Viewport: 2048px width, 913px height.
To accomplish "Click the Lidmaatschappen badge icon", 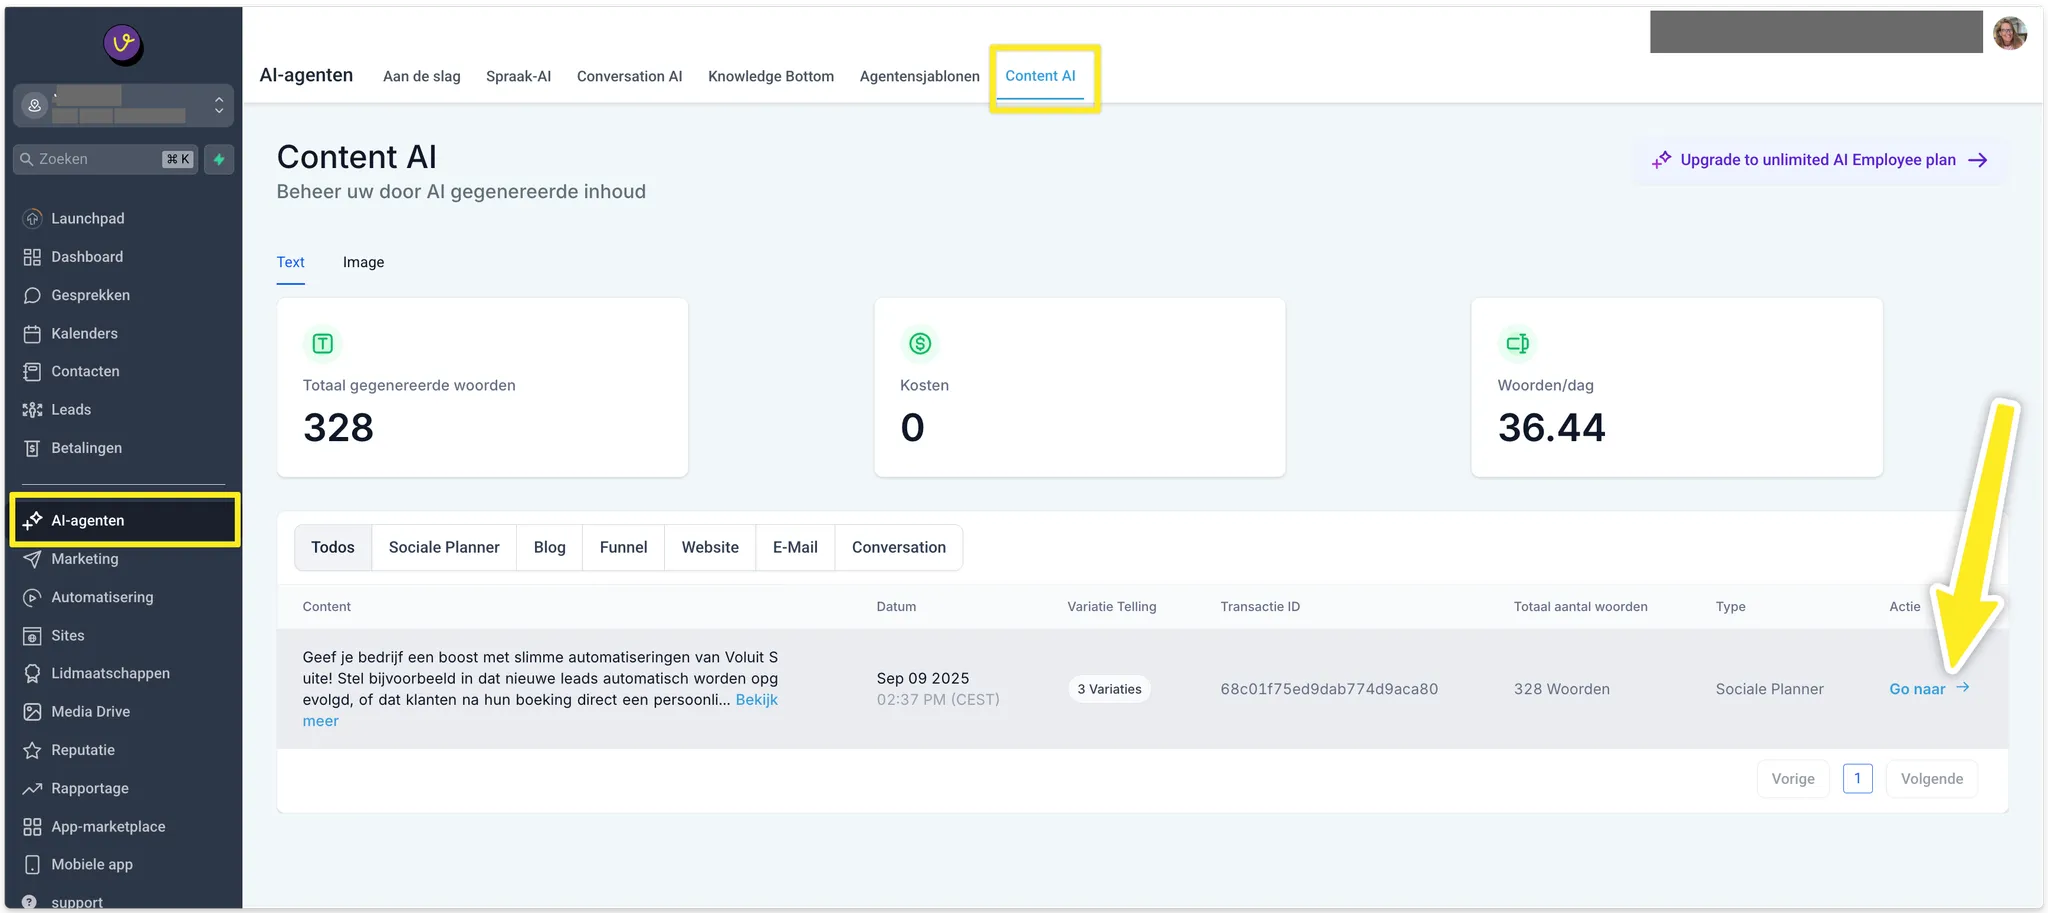I will pos(32,673).
